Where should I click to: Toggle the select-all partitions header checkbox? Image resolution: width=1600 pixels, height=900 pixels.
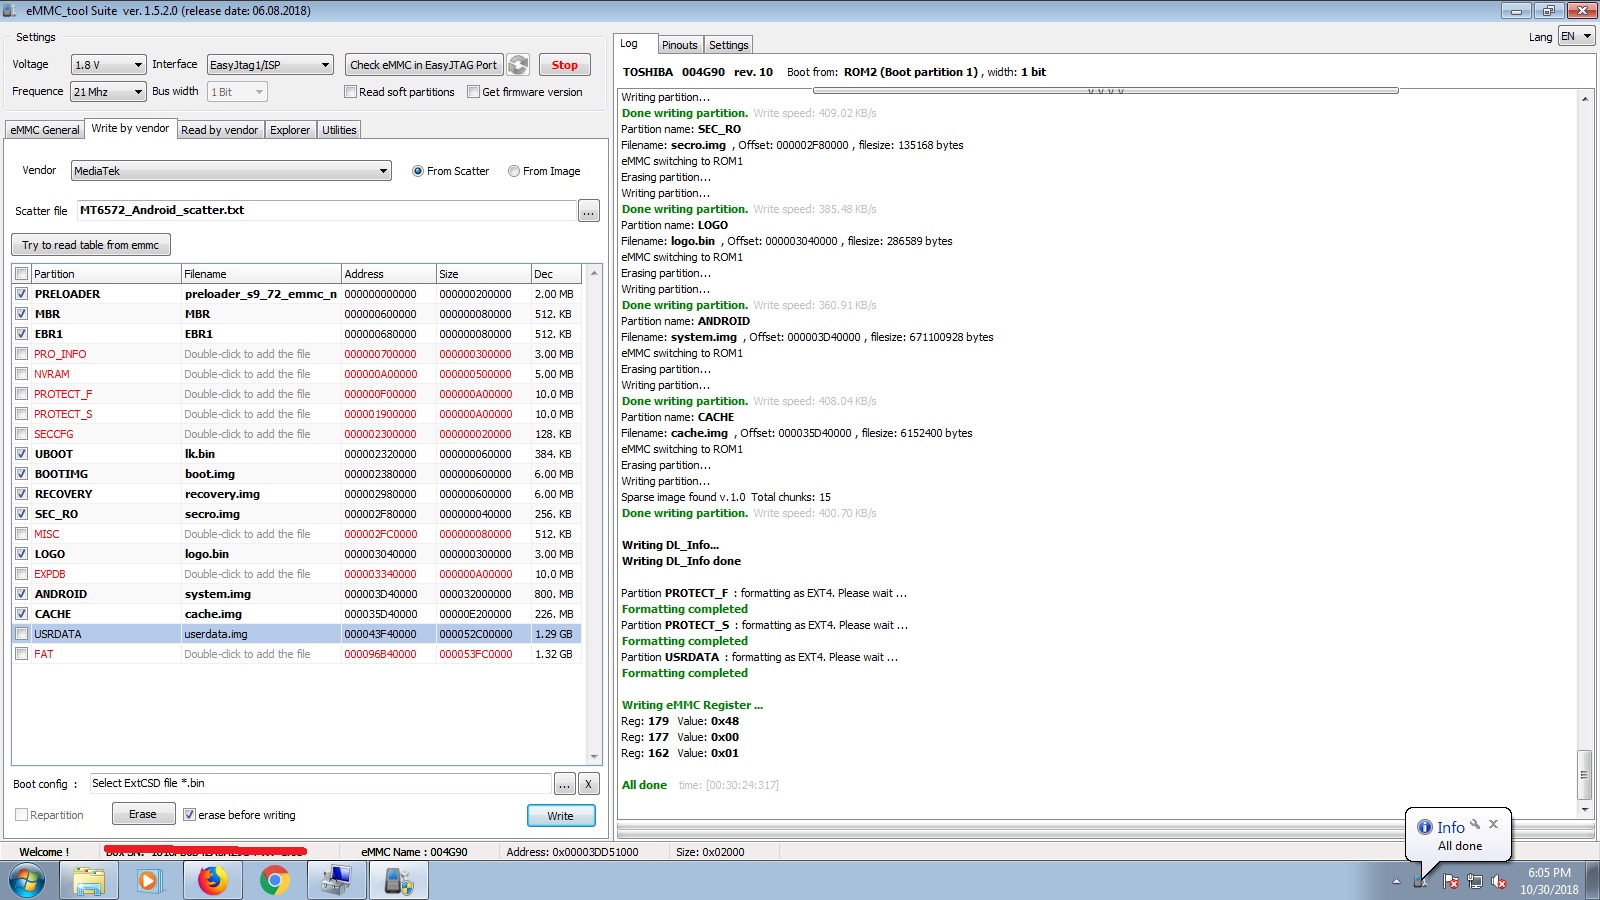[22, 274]
